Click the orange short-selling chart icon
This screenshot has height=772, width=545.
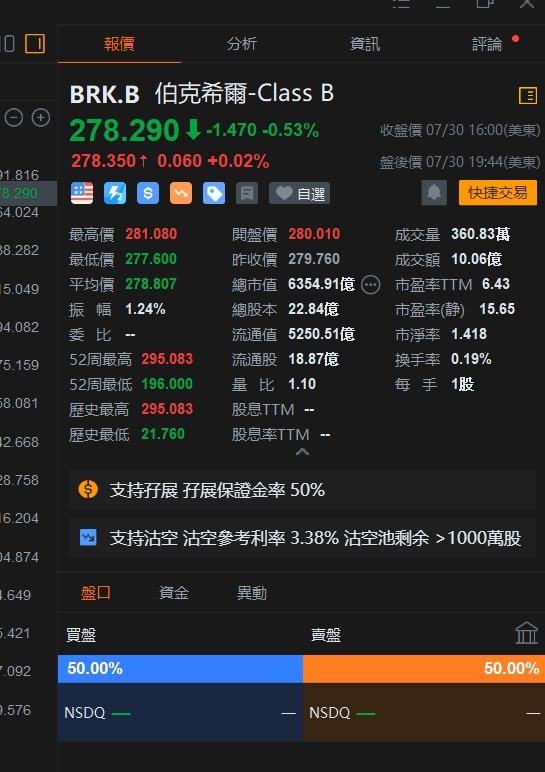coord(181,193)
